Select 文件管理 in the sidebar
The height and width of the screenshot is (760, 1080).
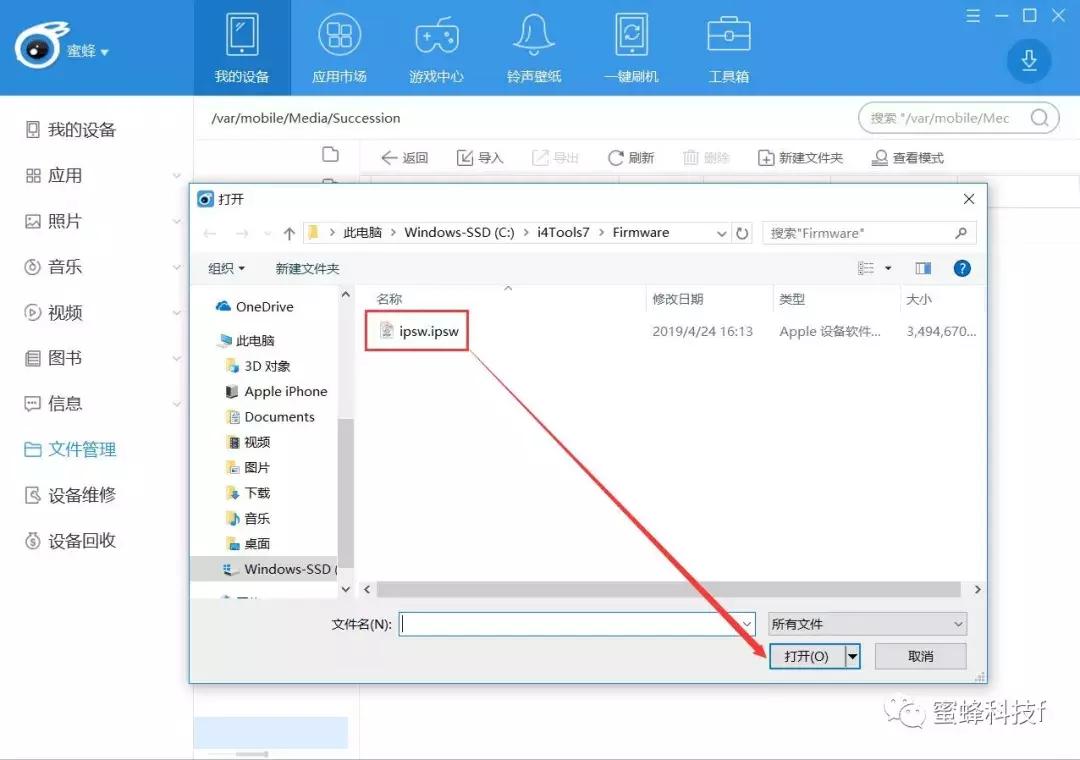click(x=70, y=449)
